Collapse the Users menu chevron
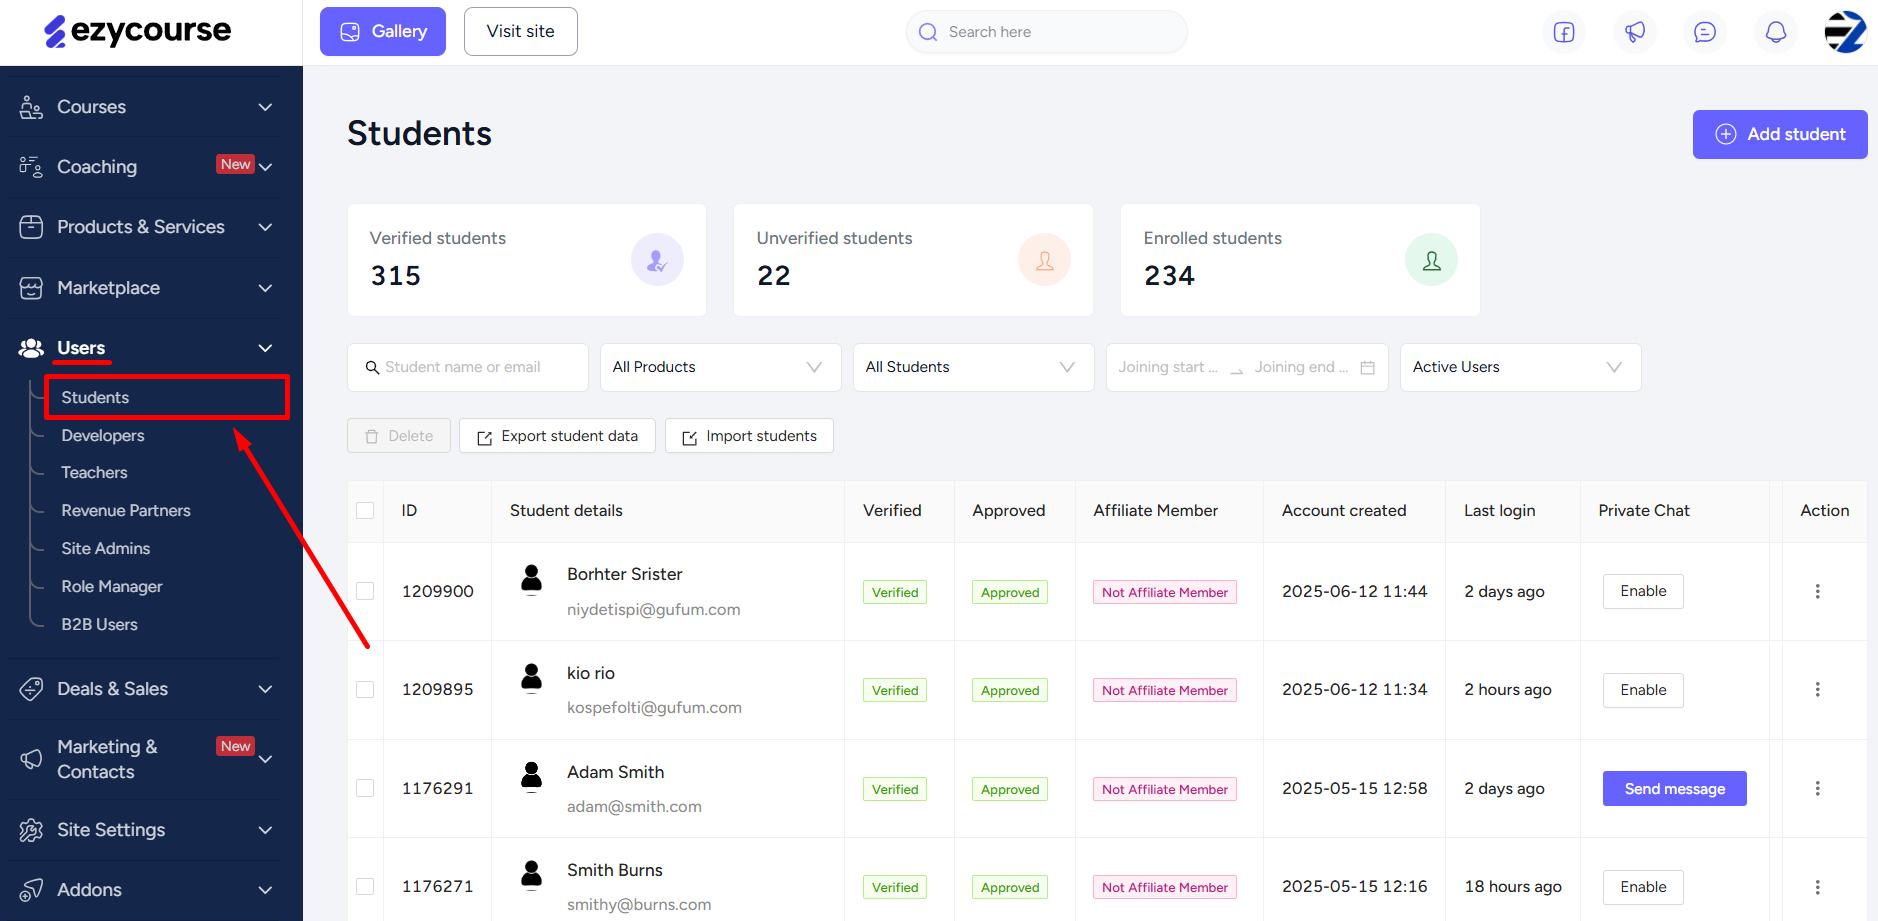1878x921 pixels. click(265, 348)
